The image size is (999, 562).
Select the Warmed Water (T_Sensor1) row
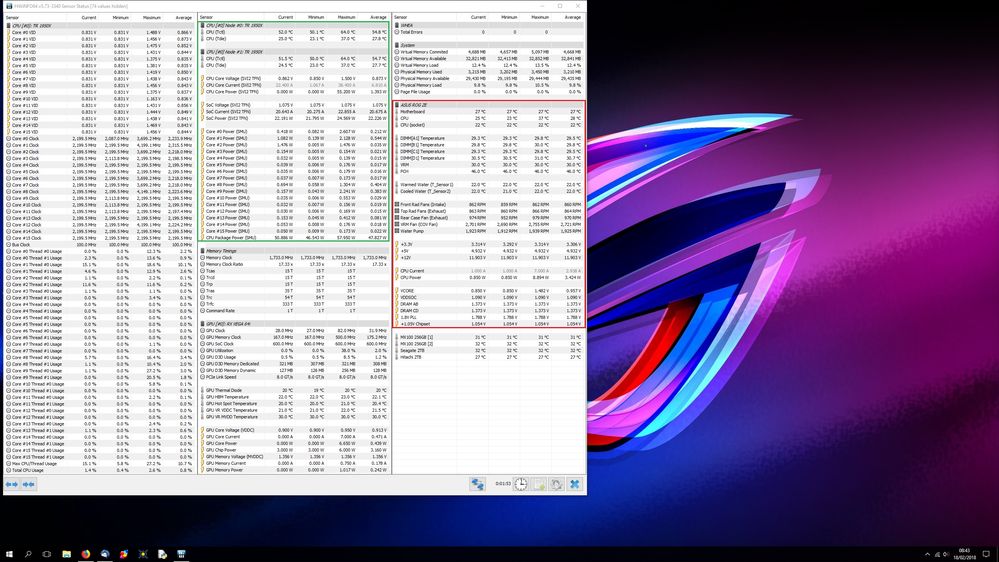pyautogui.click(x=489, y=185)
